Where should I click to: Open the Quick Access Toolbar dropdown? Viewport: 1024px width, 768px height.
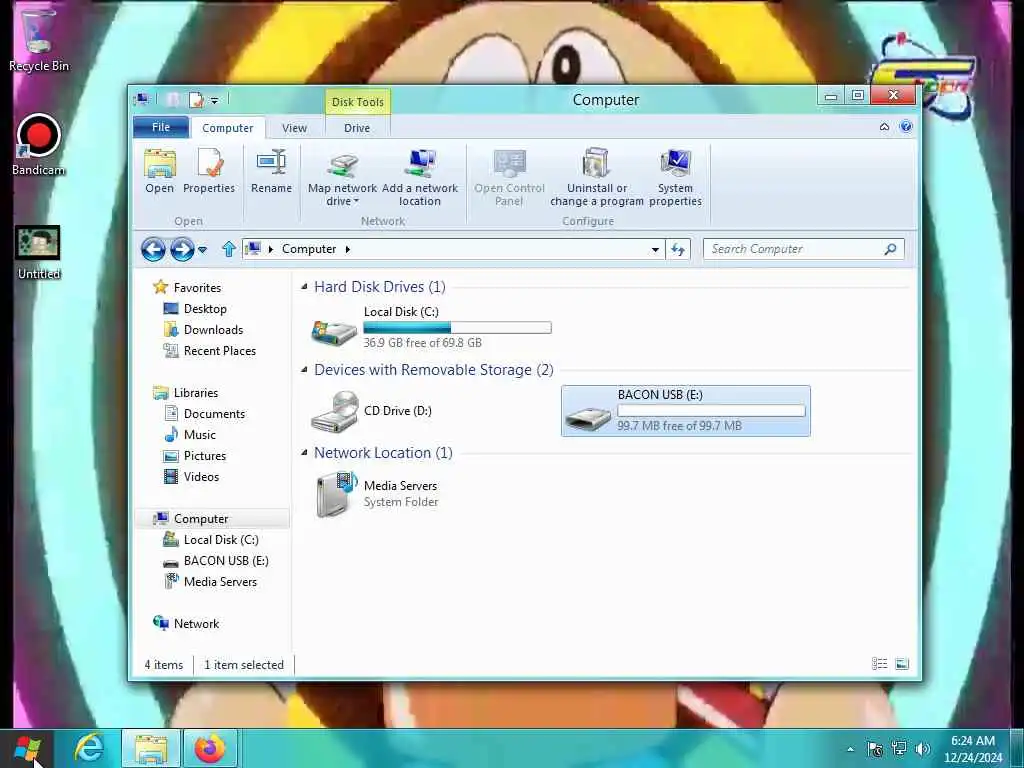pyautogui.click(x=214, y=101)
